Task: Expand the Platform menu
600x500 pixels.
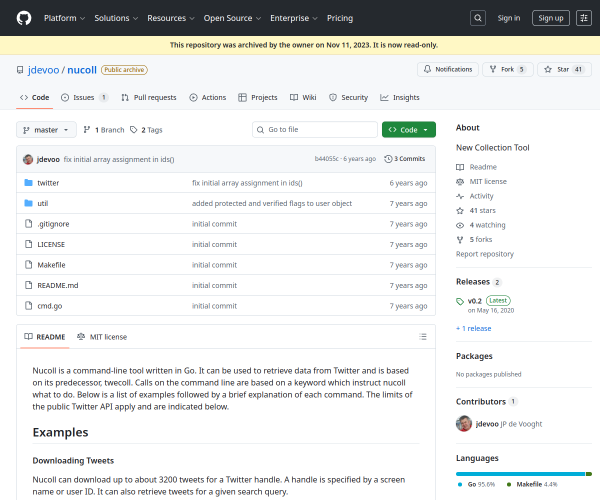Action: click(64, 18)
